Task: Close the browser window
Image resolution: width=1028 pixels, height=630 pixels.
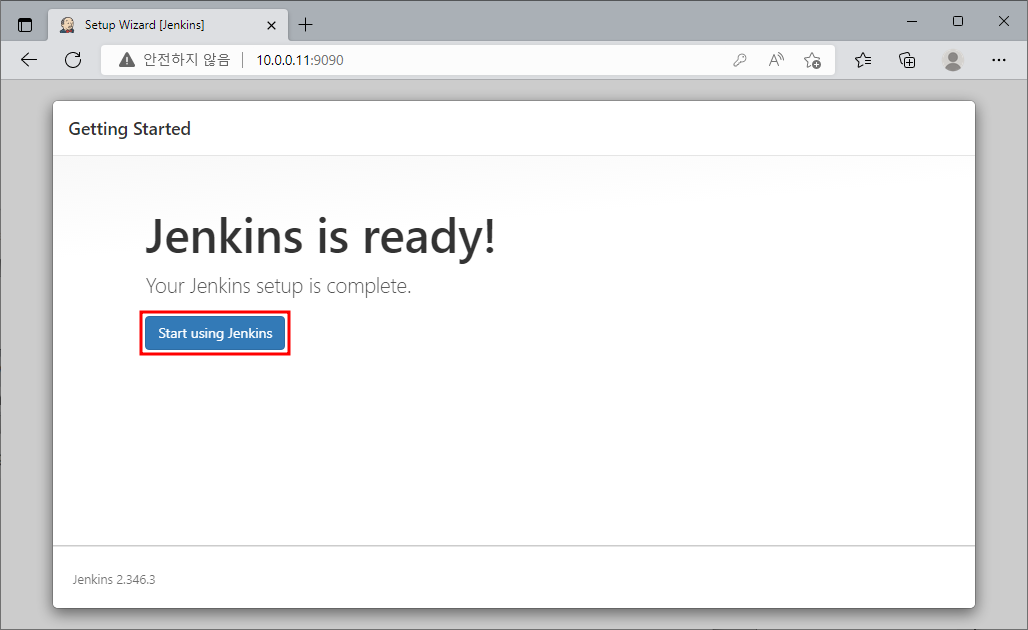Action: point(1004,22)
